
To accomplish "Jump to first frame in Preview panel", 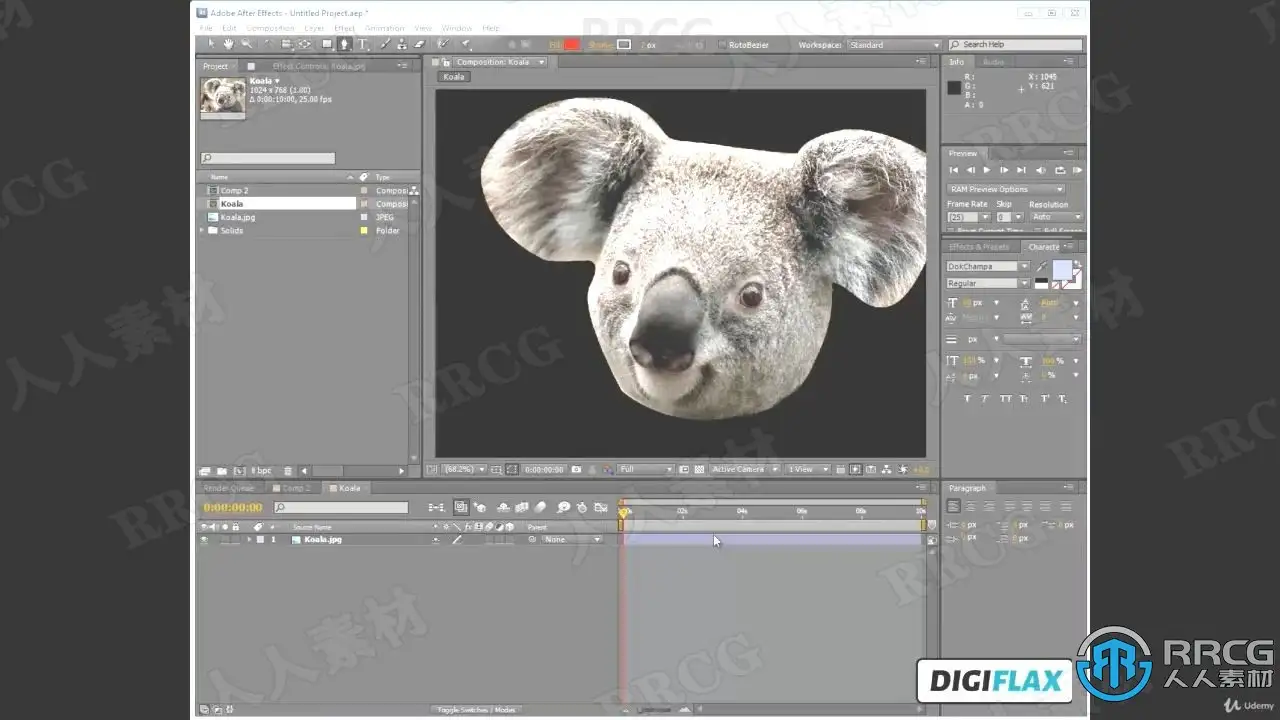I will point(954,170).
